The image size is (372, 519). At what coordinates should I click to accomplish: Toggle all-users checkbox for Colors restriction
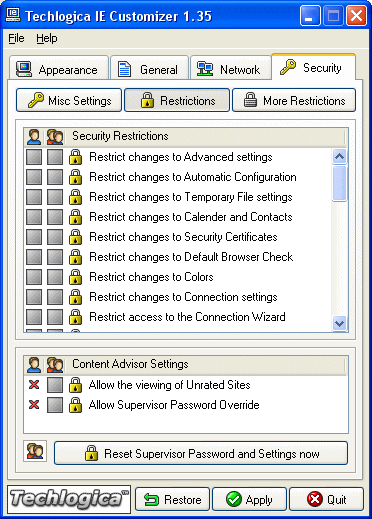[x=55, y=277]
